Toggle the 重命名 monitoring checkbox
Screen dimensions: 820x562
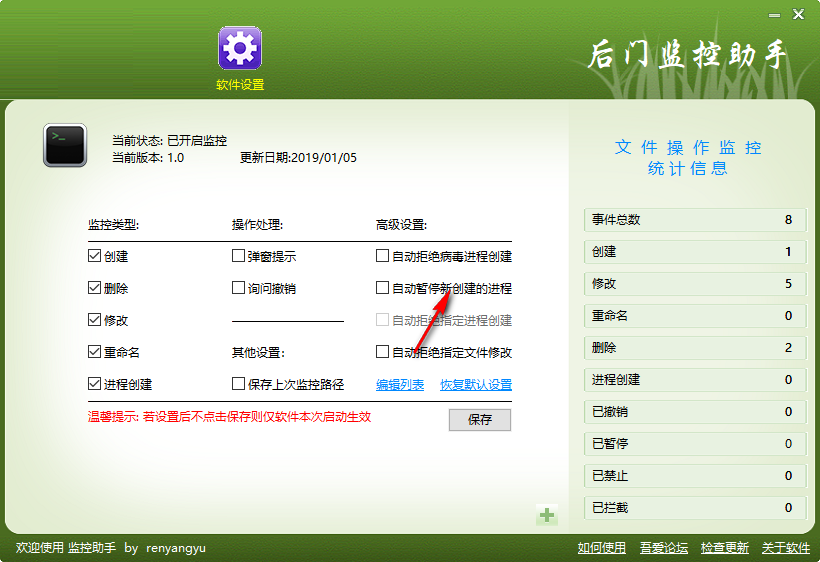point(94,351)
